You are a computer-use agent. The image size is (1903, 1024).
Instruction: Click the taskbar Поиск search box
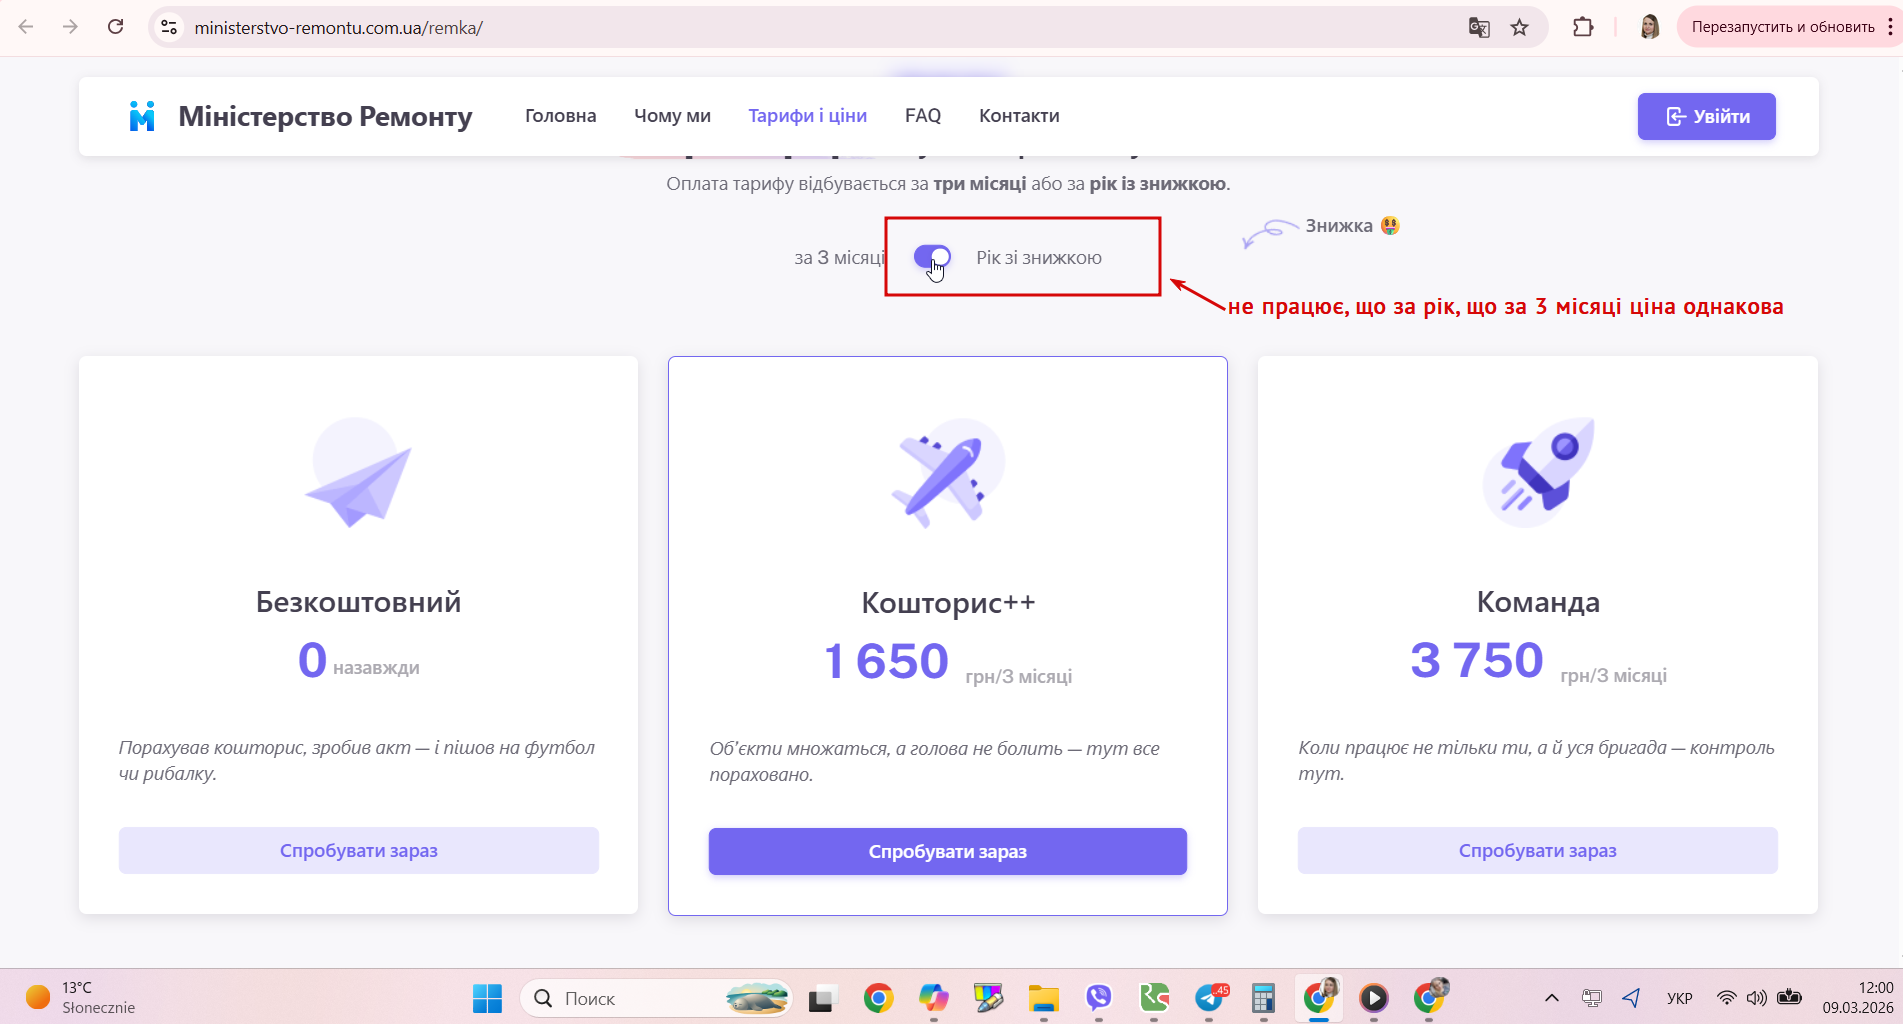click(656, 998)
